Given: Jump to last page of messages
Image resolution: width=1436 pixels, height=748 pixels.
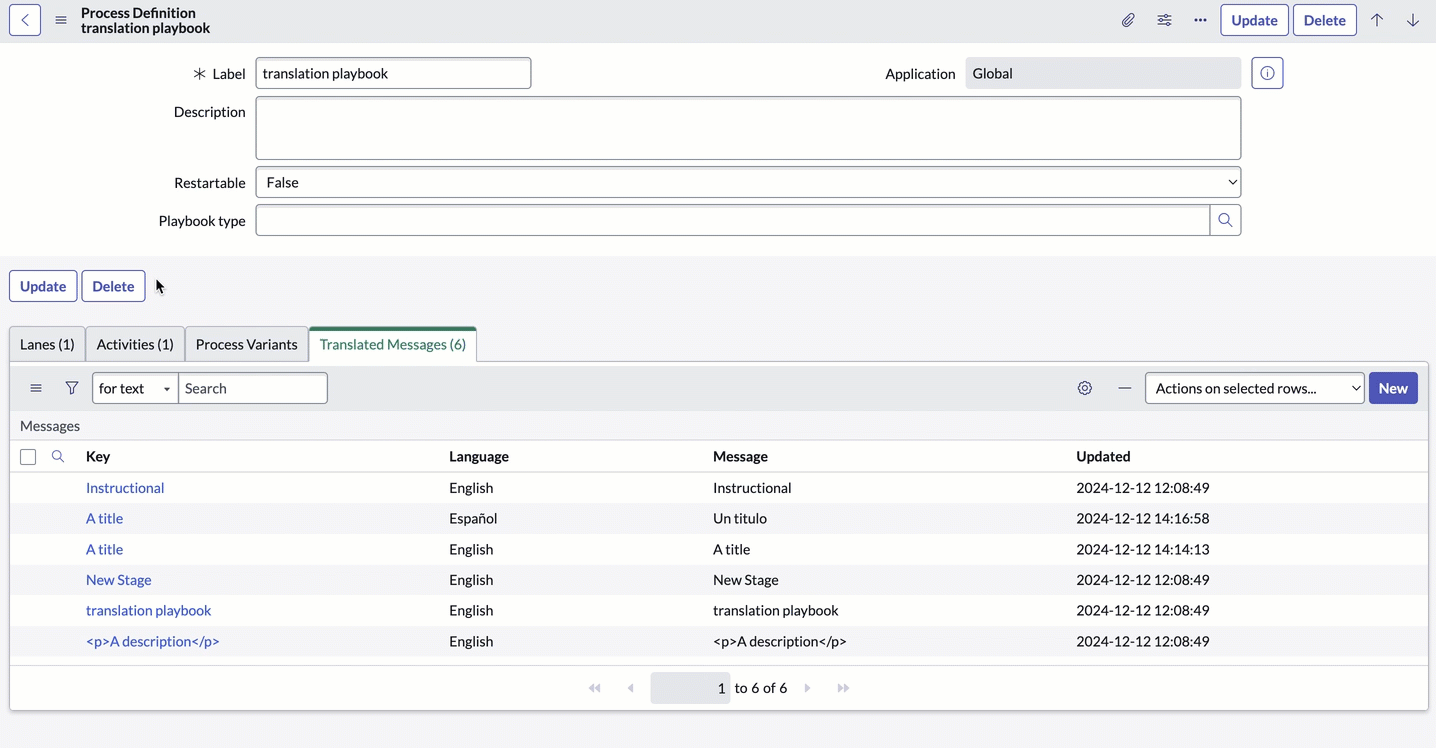Looking at the screenshot, I should coord(843,688).
